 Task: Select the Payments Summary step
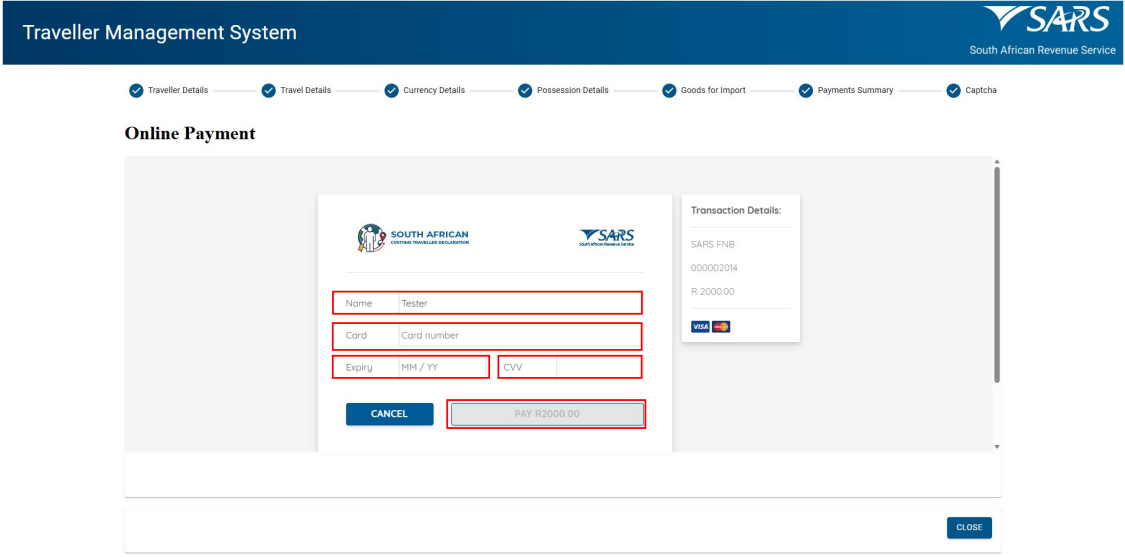855,90
